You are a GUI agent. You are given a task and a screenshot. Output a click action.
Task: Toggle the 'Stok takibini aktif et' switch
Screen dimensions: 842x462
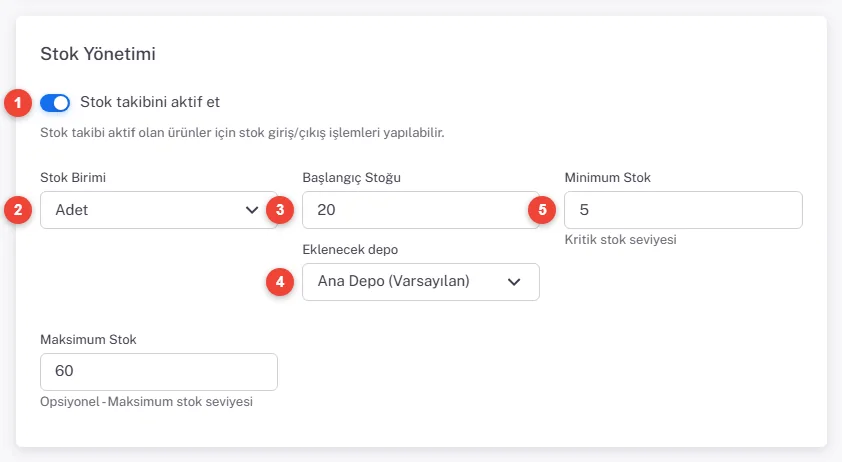[x=55, y=103]
